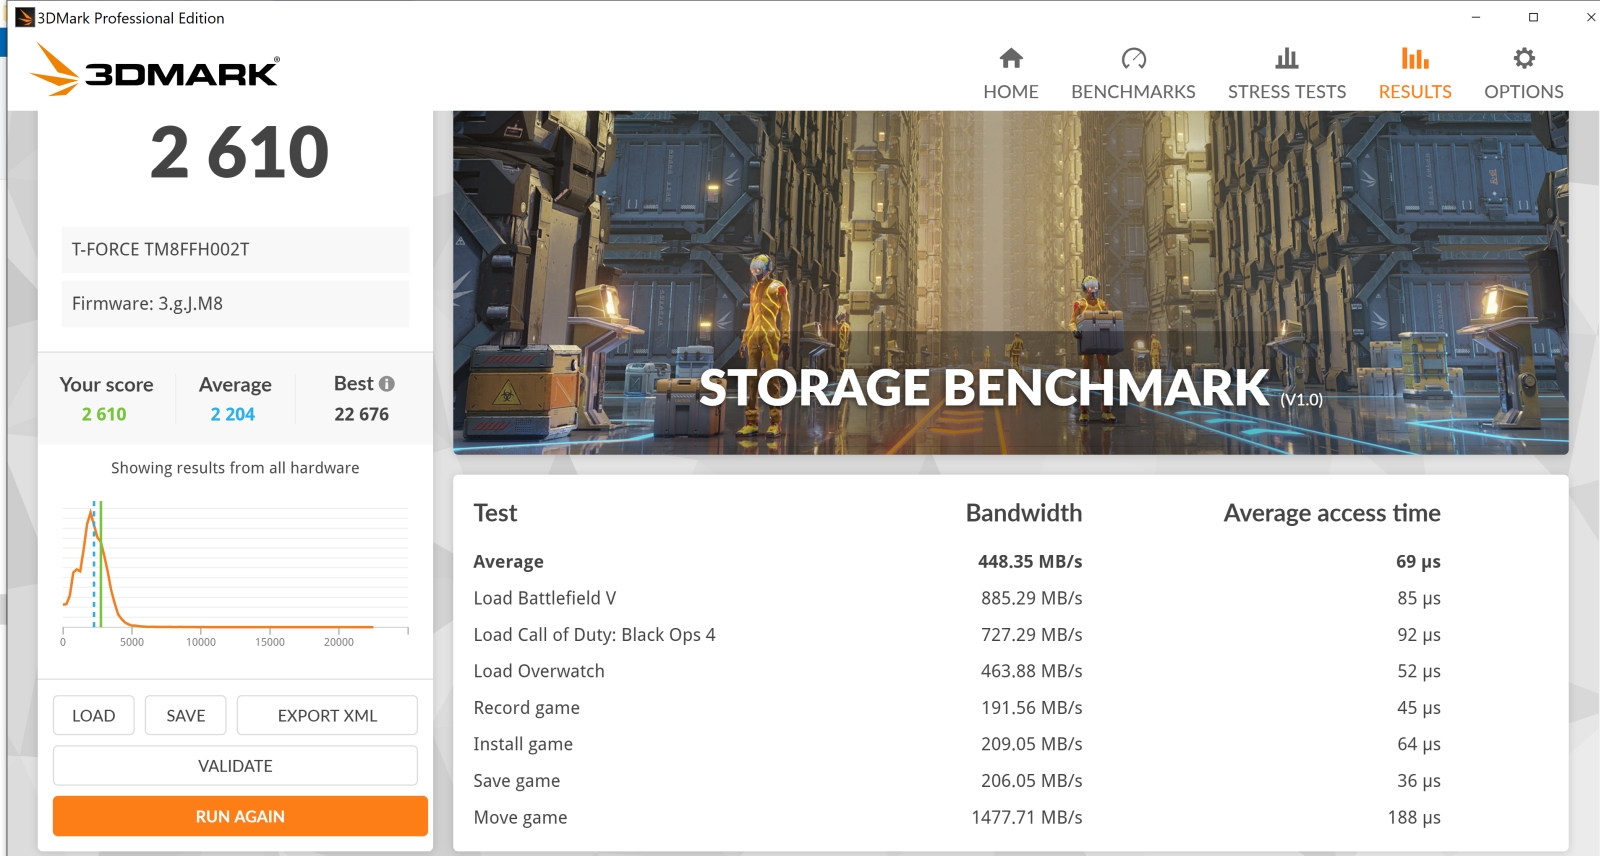Click the Load Overwatch row label
The height and width of the screenshot is (856, 1600).
(539, 671)
